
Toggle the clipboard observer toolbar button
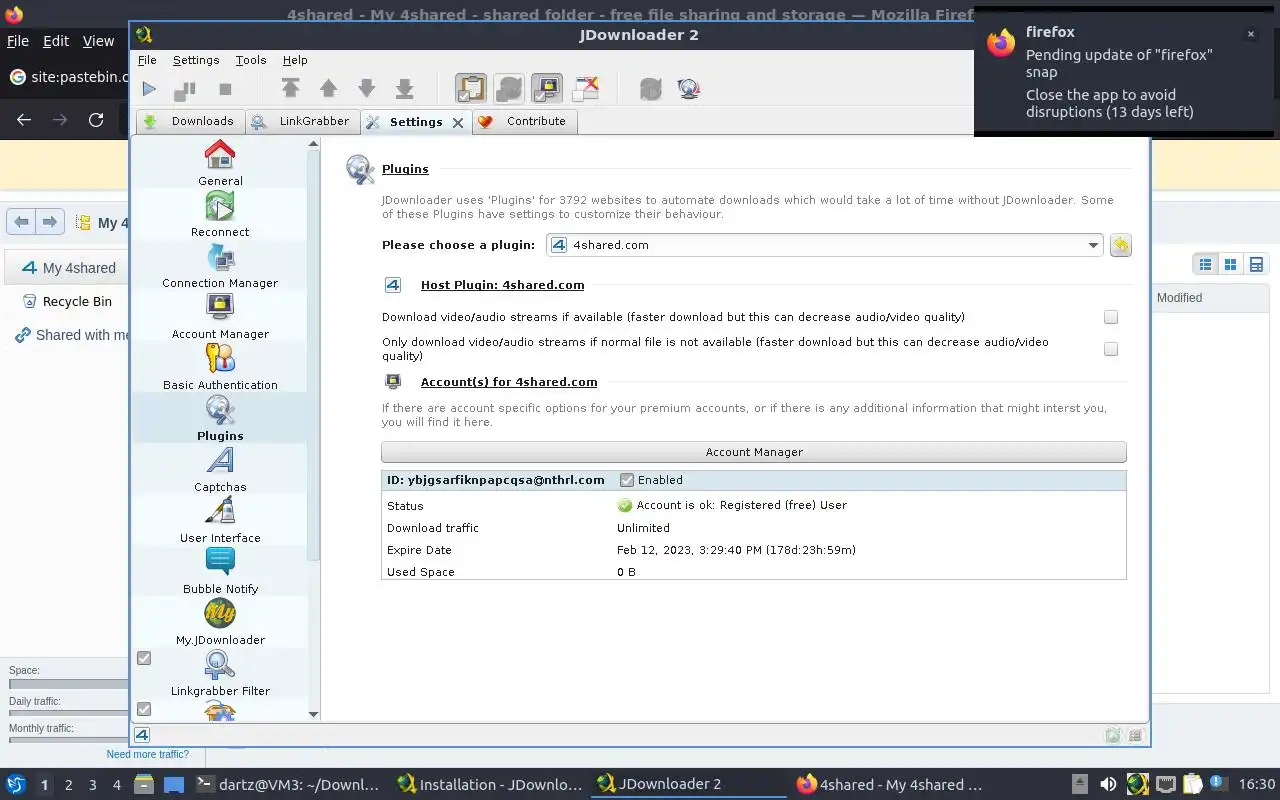point(471,88)
